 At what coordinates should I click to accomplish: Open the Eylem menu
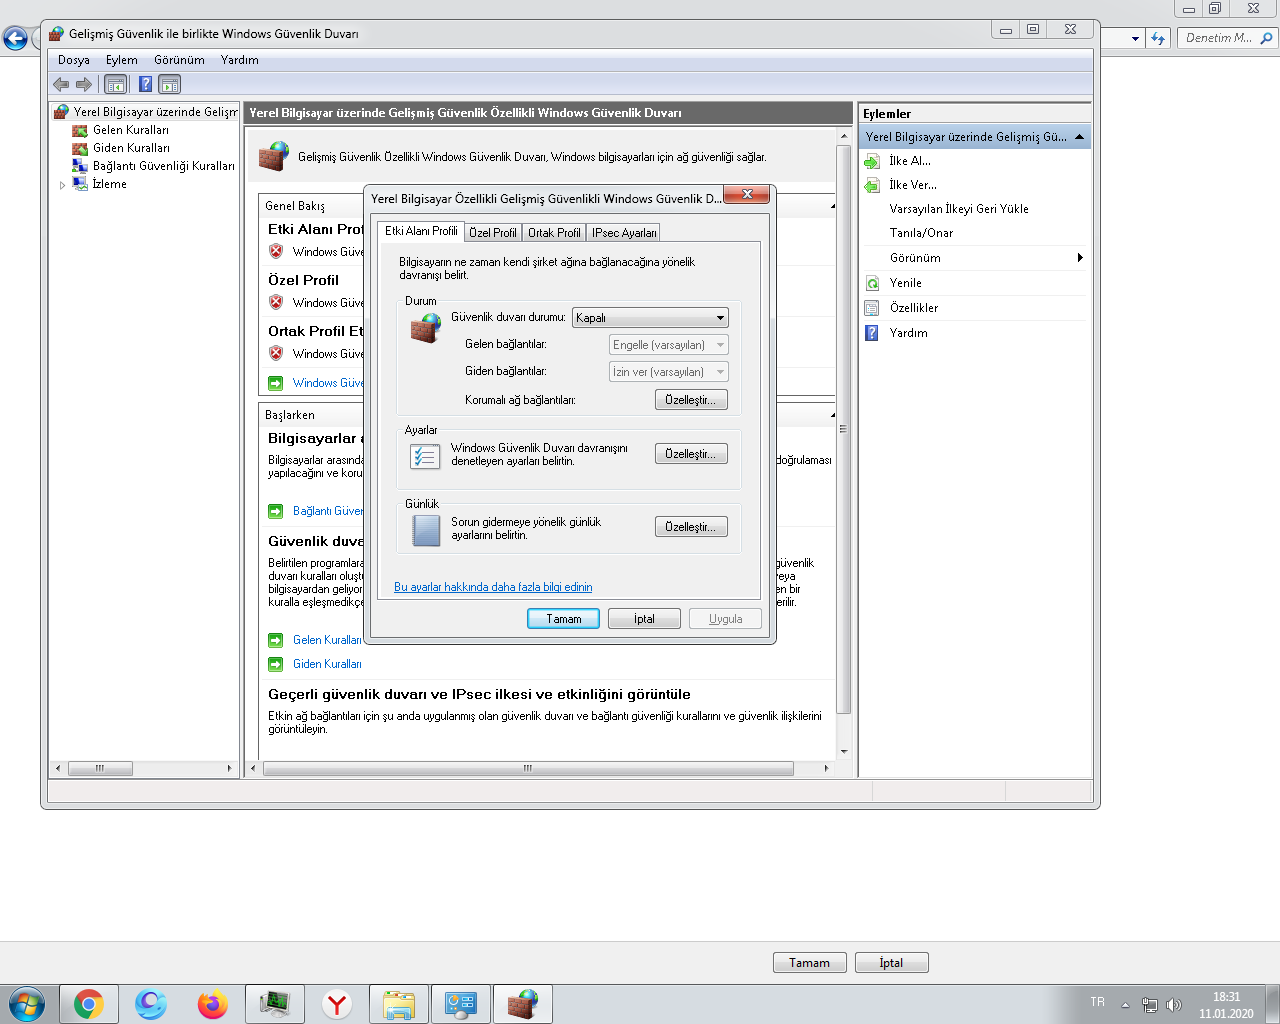coord(122,60)
